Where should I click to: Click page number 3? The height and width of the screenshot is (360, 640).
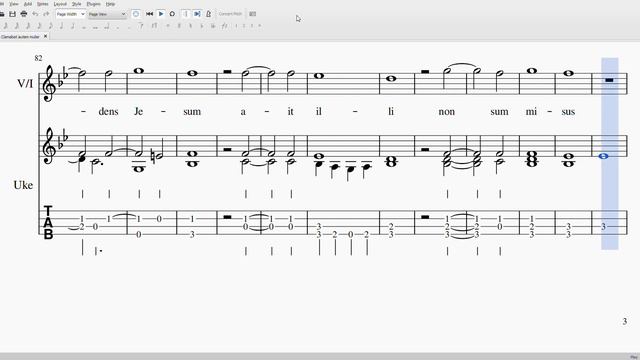(624, 321)
